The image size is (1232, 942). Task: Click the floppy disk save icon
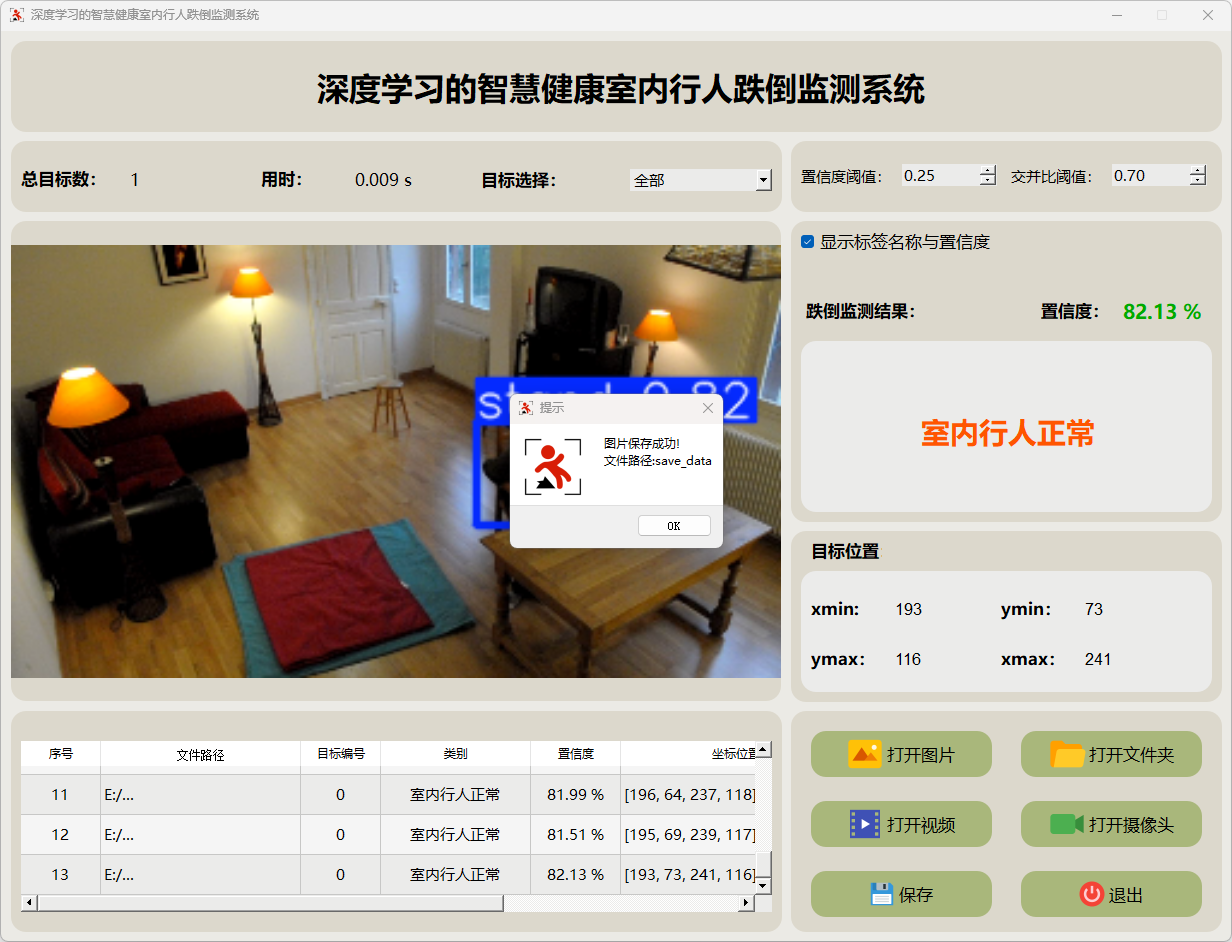pyautogui.click(x=881, y=894)
